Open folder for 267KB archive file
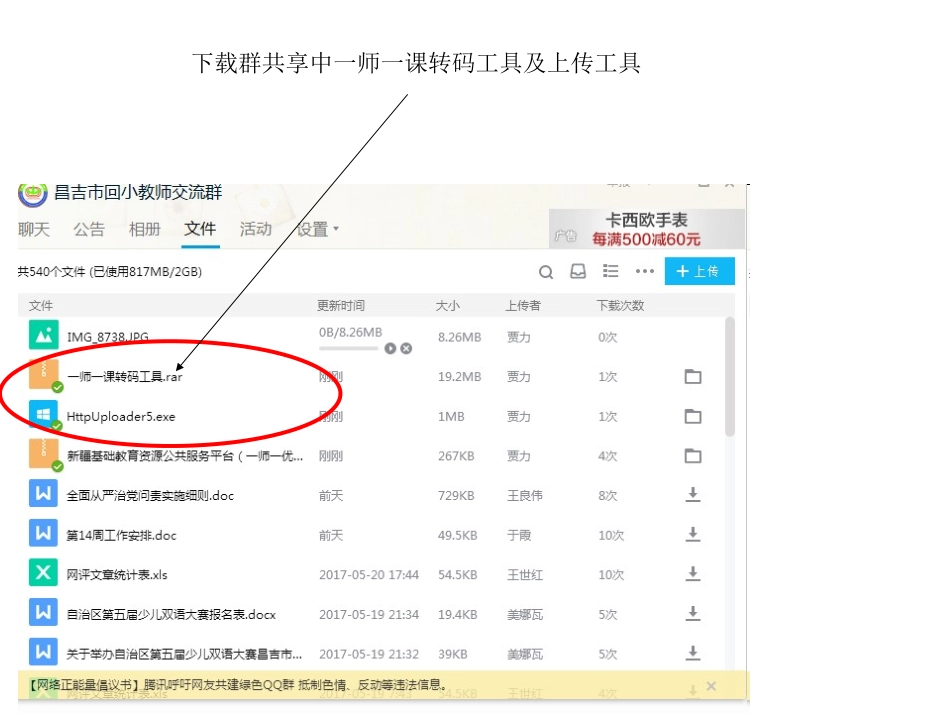 coord(693,456)
